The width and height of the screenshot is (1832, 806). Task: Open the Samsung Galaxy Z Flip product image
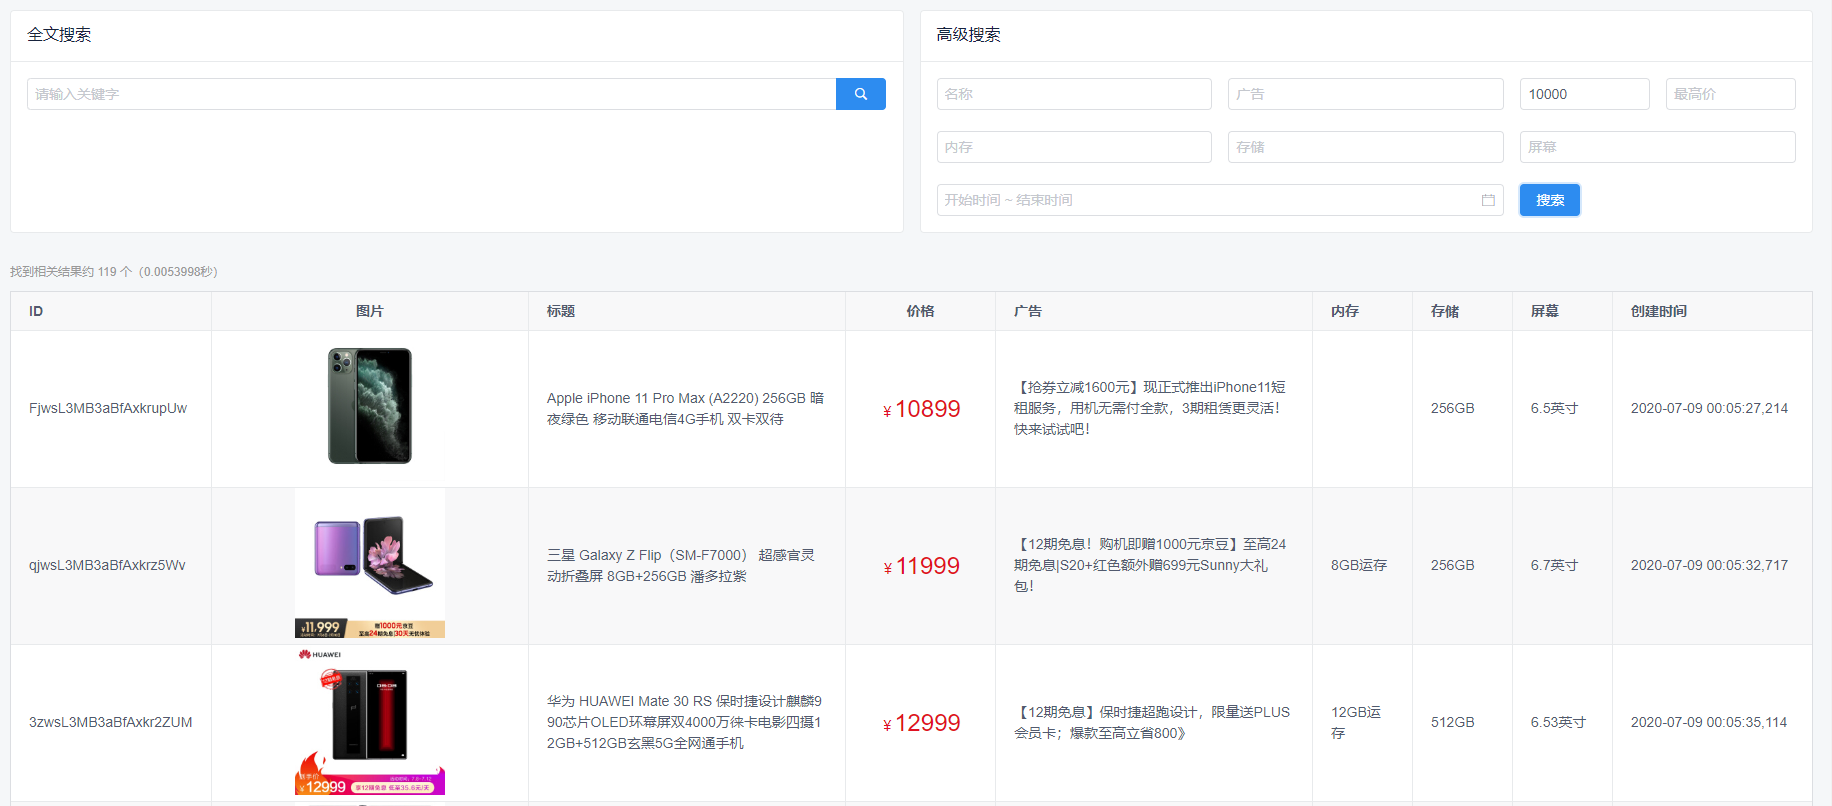(370, 563)
